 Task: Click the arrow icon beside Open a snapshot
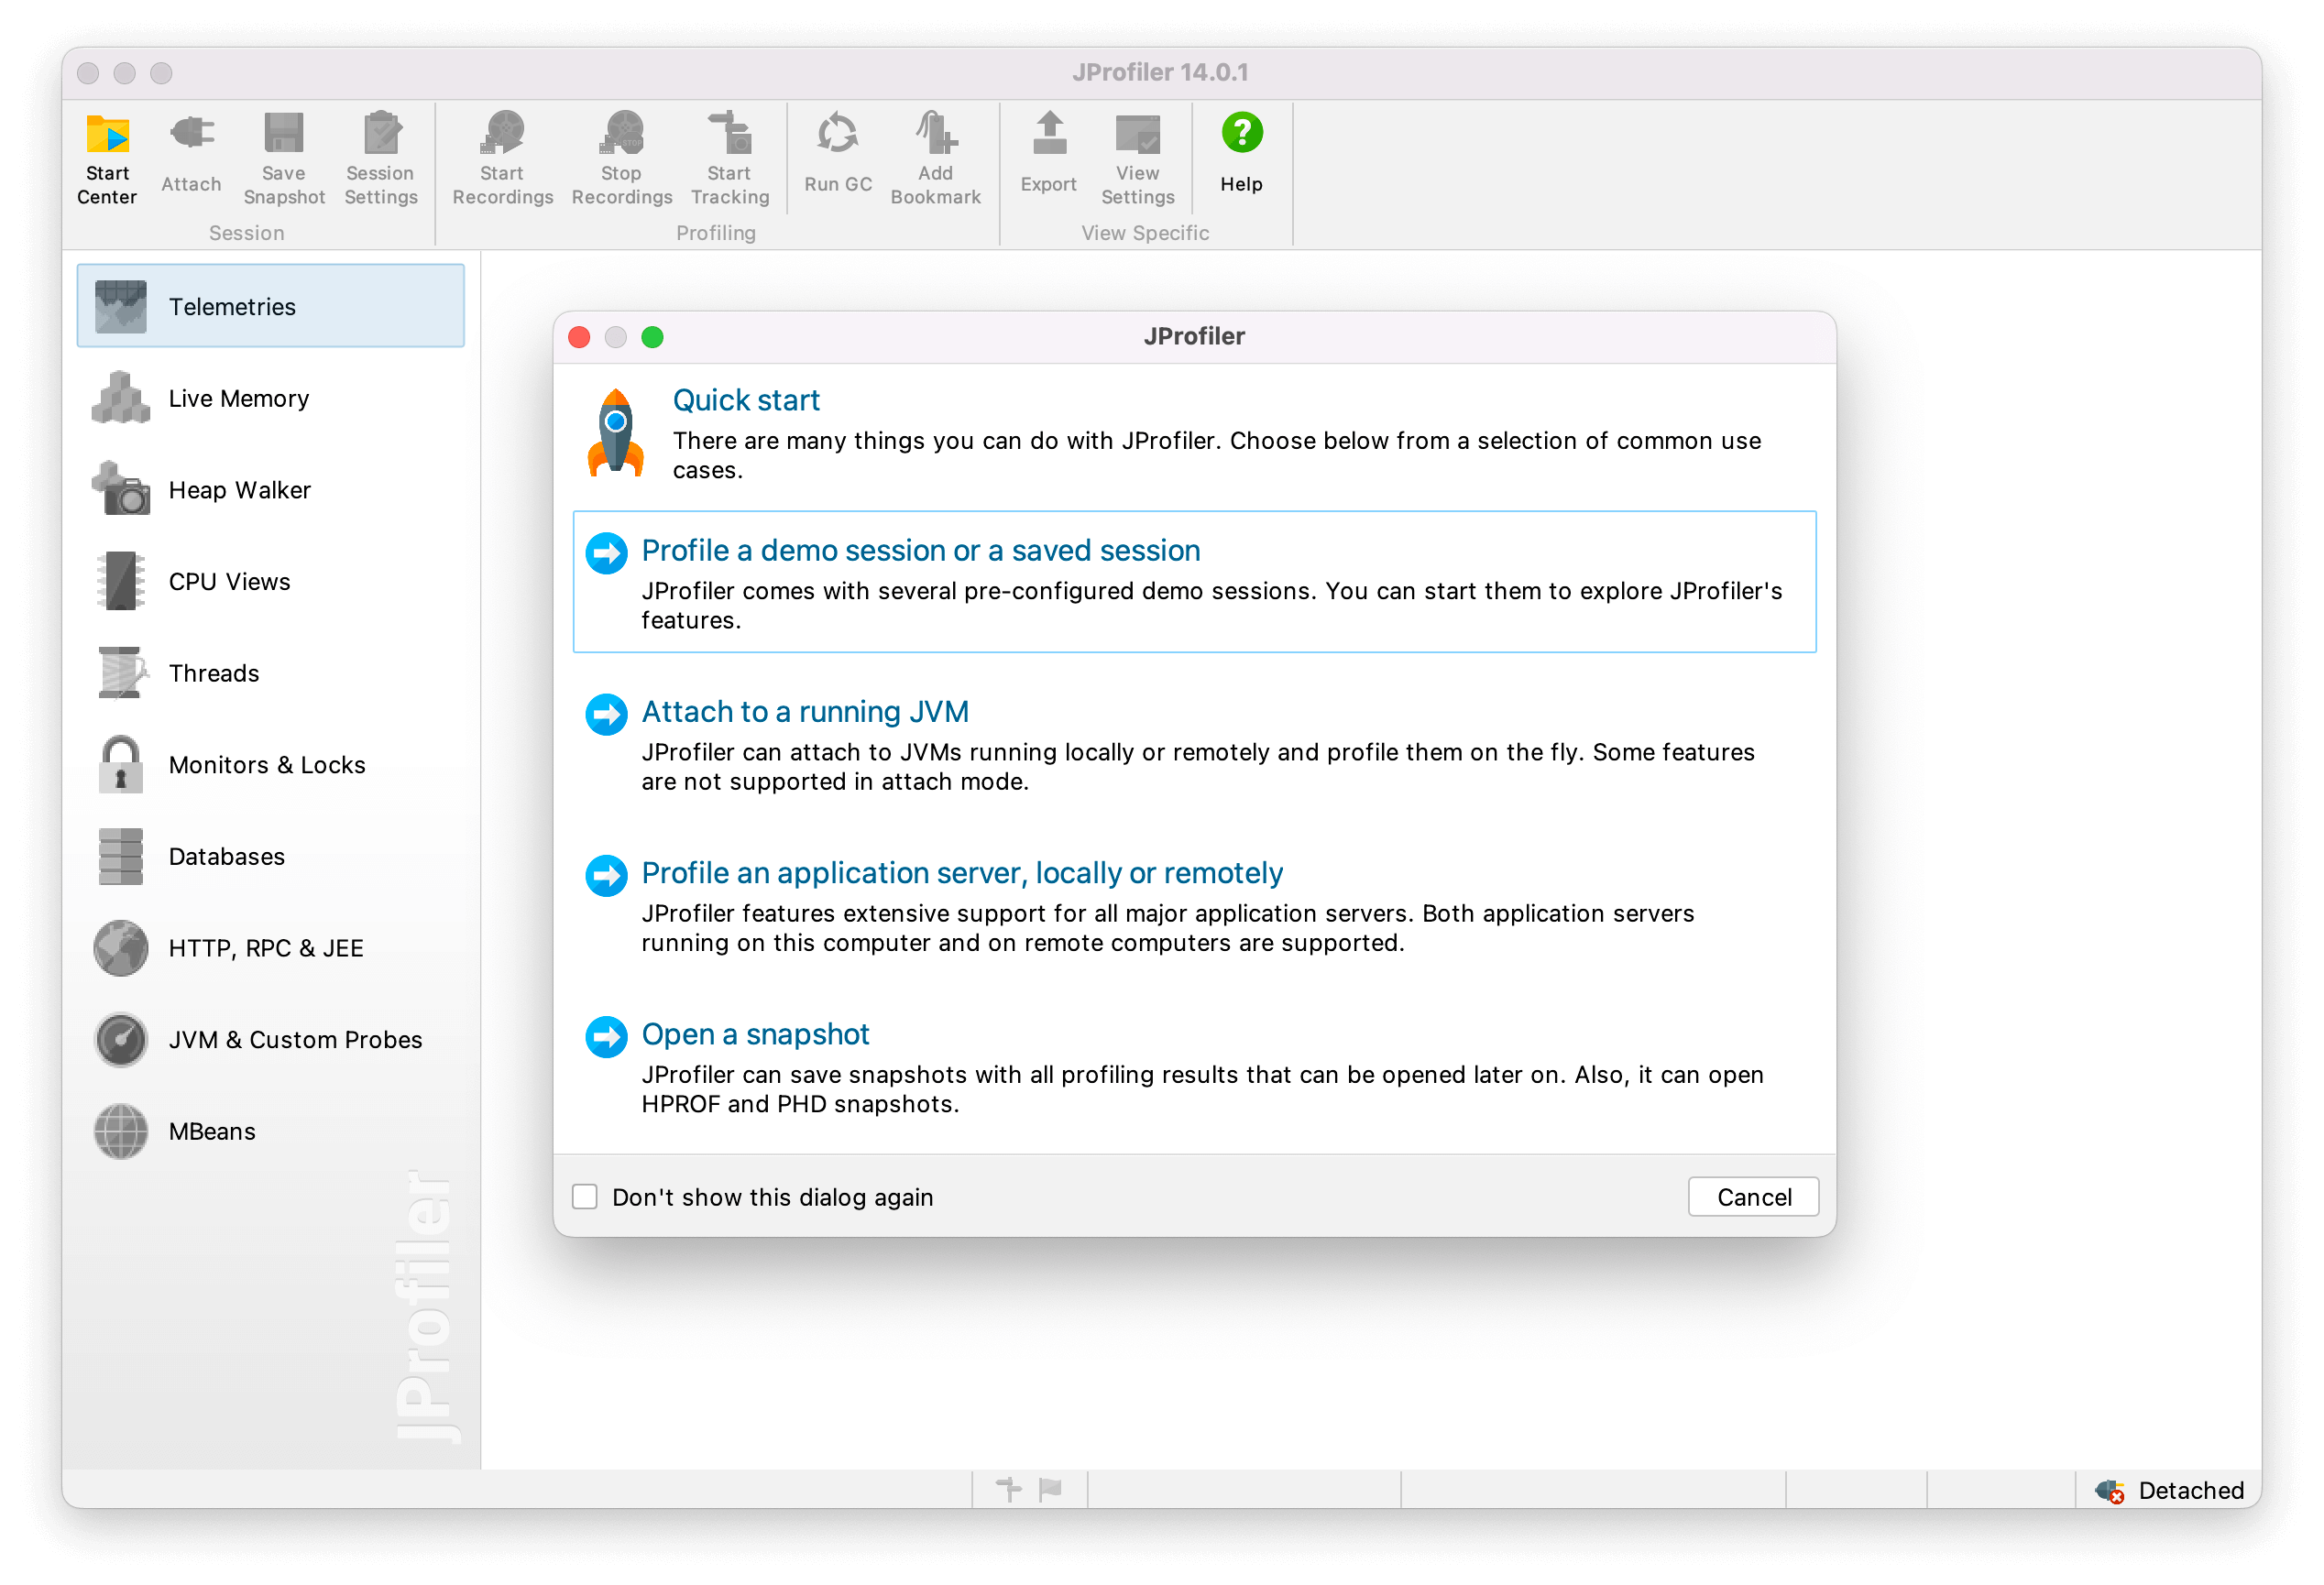[606, 1037]
